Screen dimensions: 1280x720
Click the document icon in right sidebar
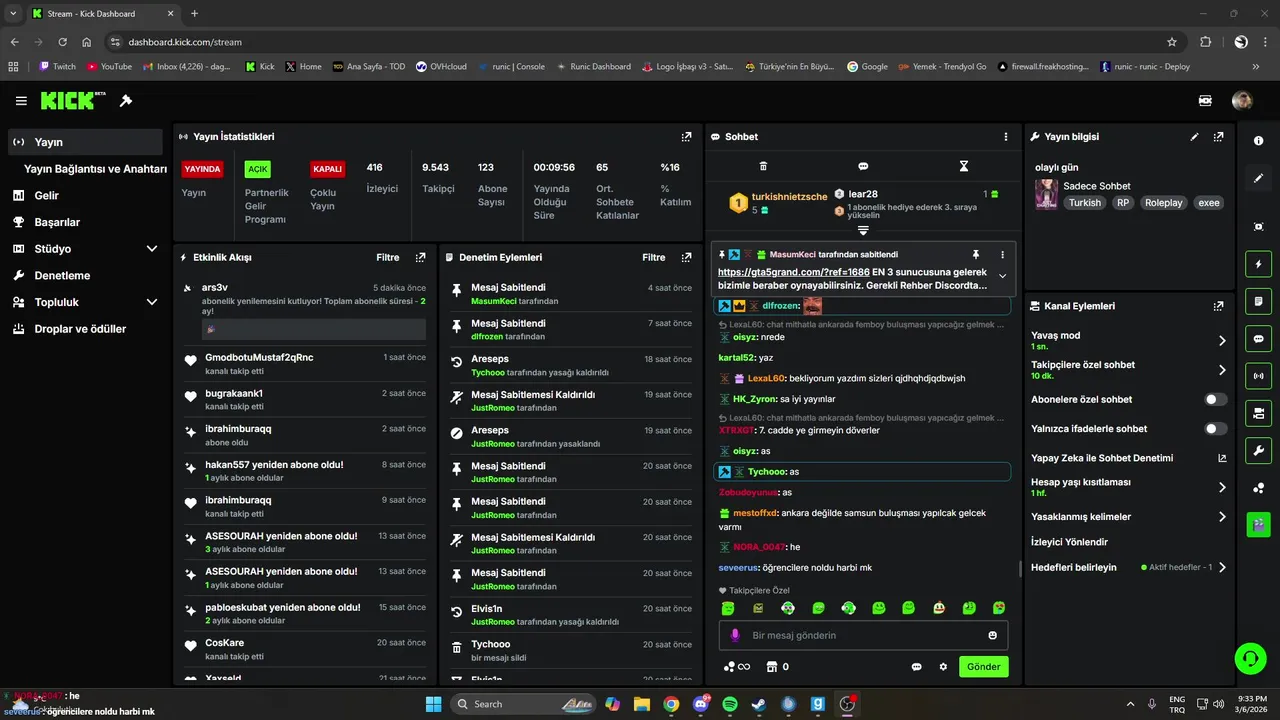(x=1258, y=301)
